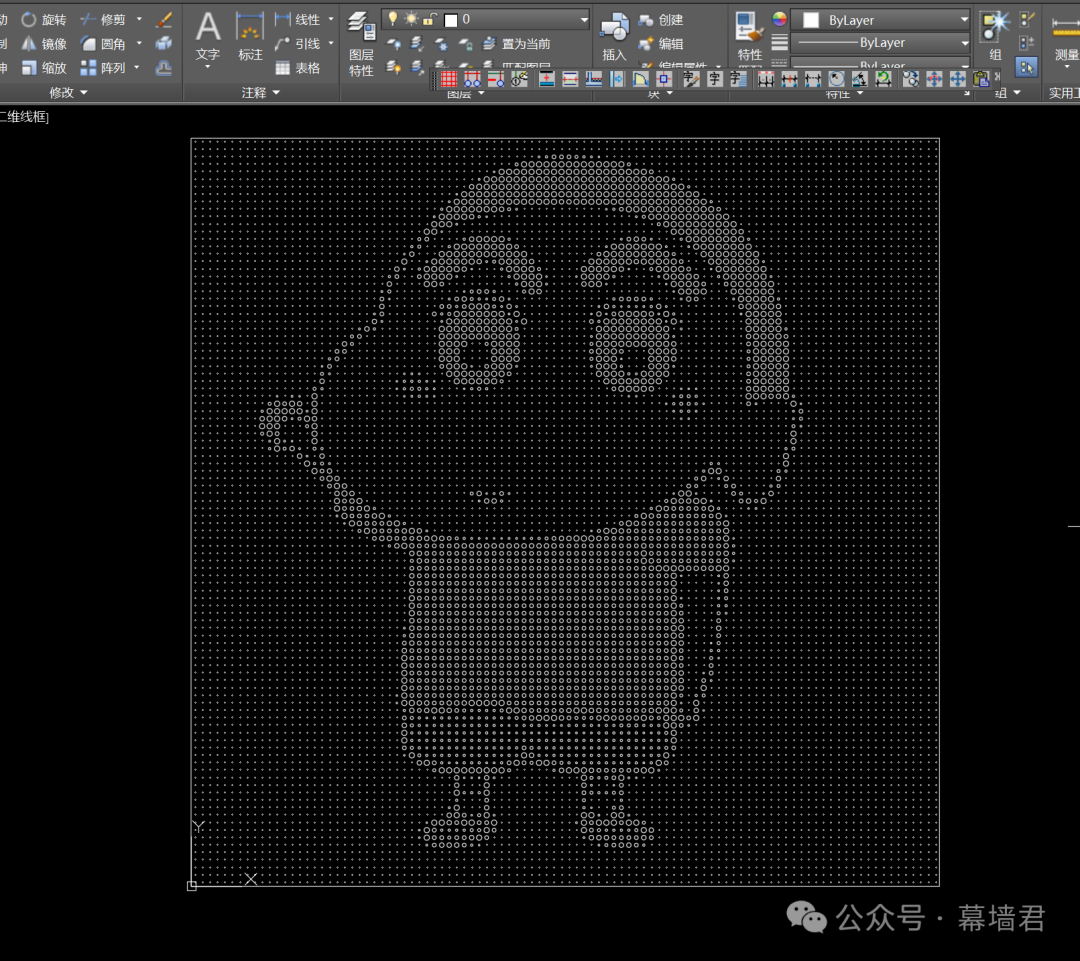Toggle layer on/off light bulb icon
1080x961 pixels.
click(393, 19)
